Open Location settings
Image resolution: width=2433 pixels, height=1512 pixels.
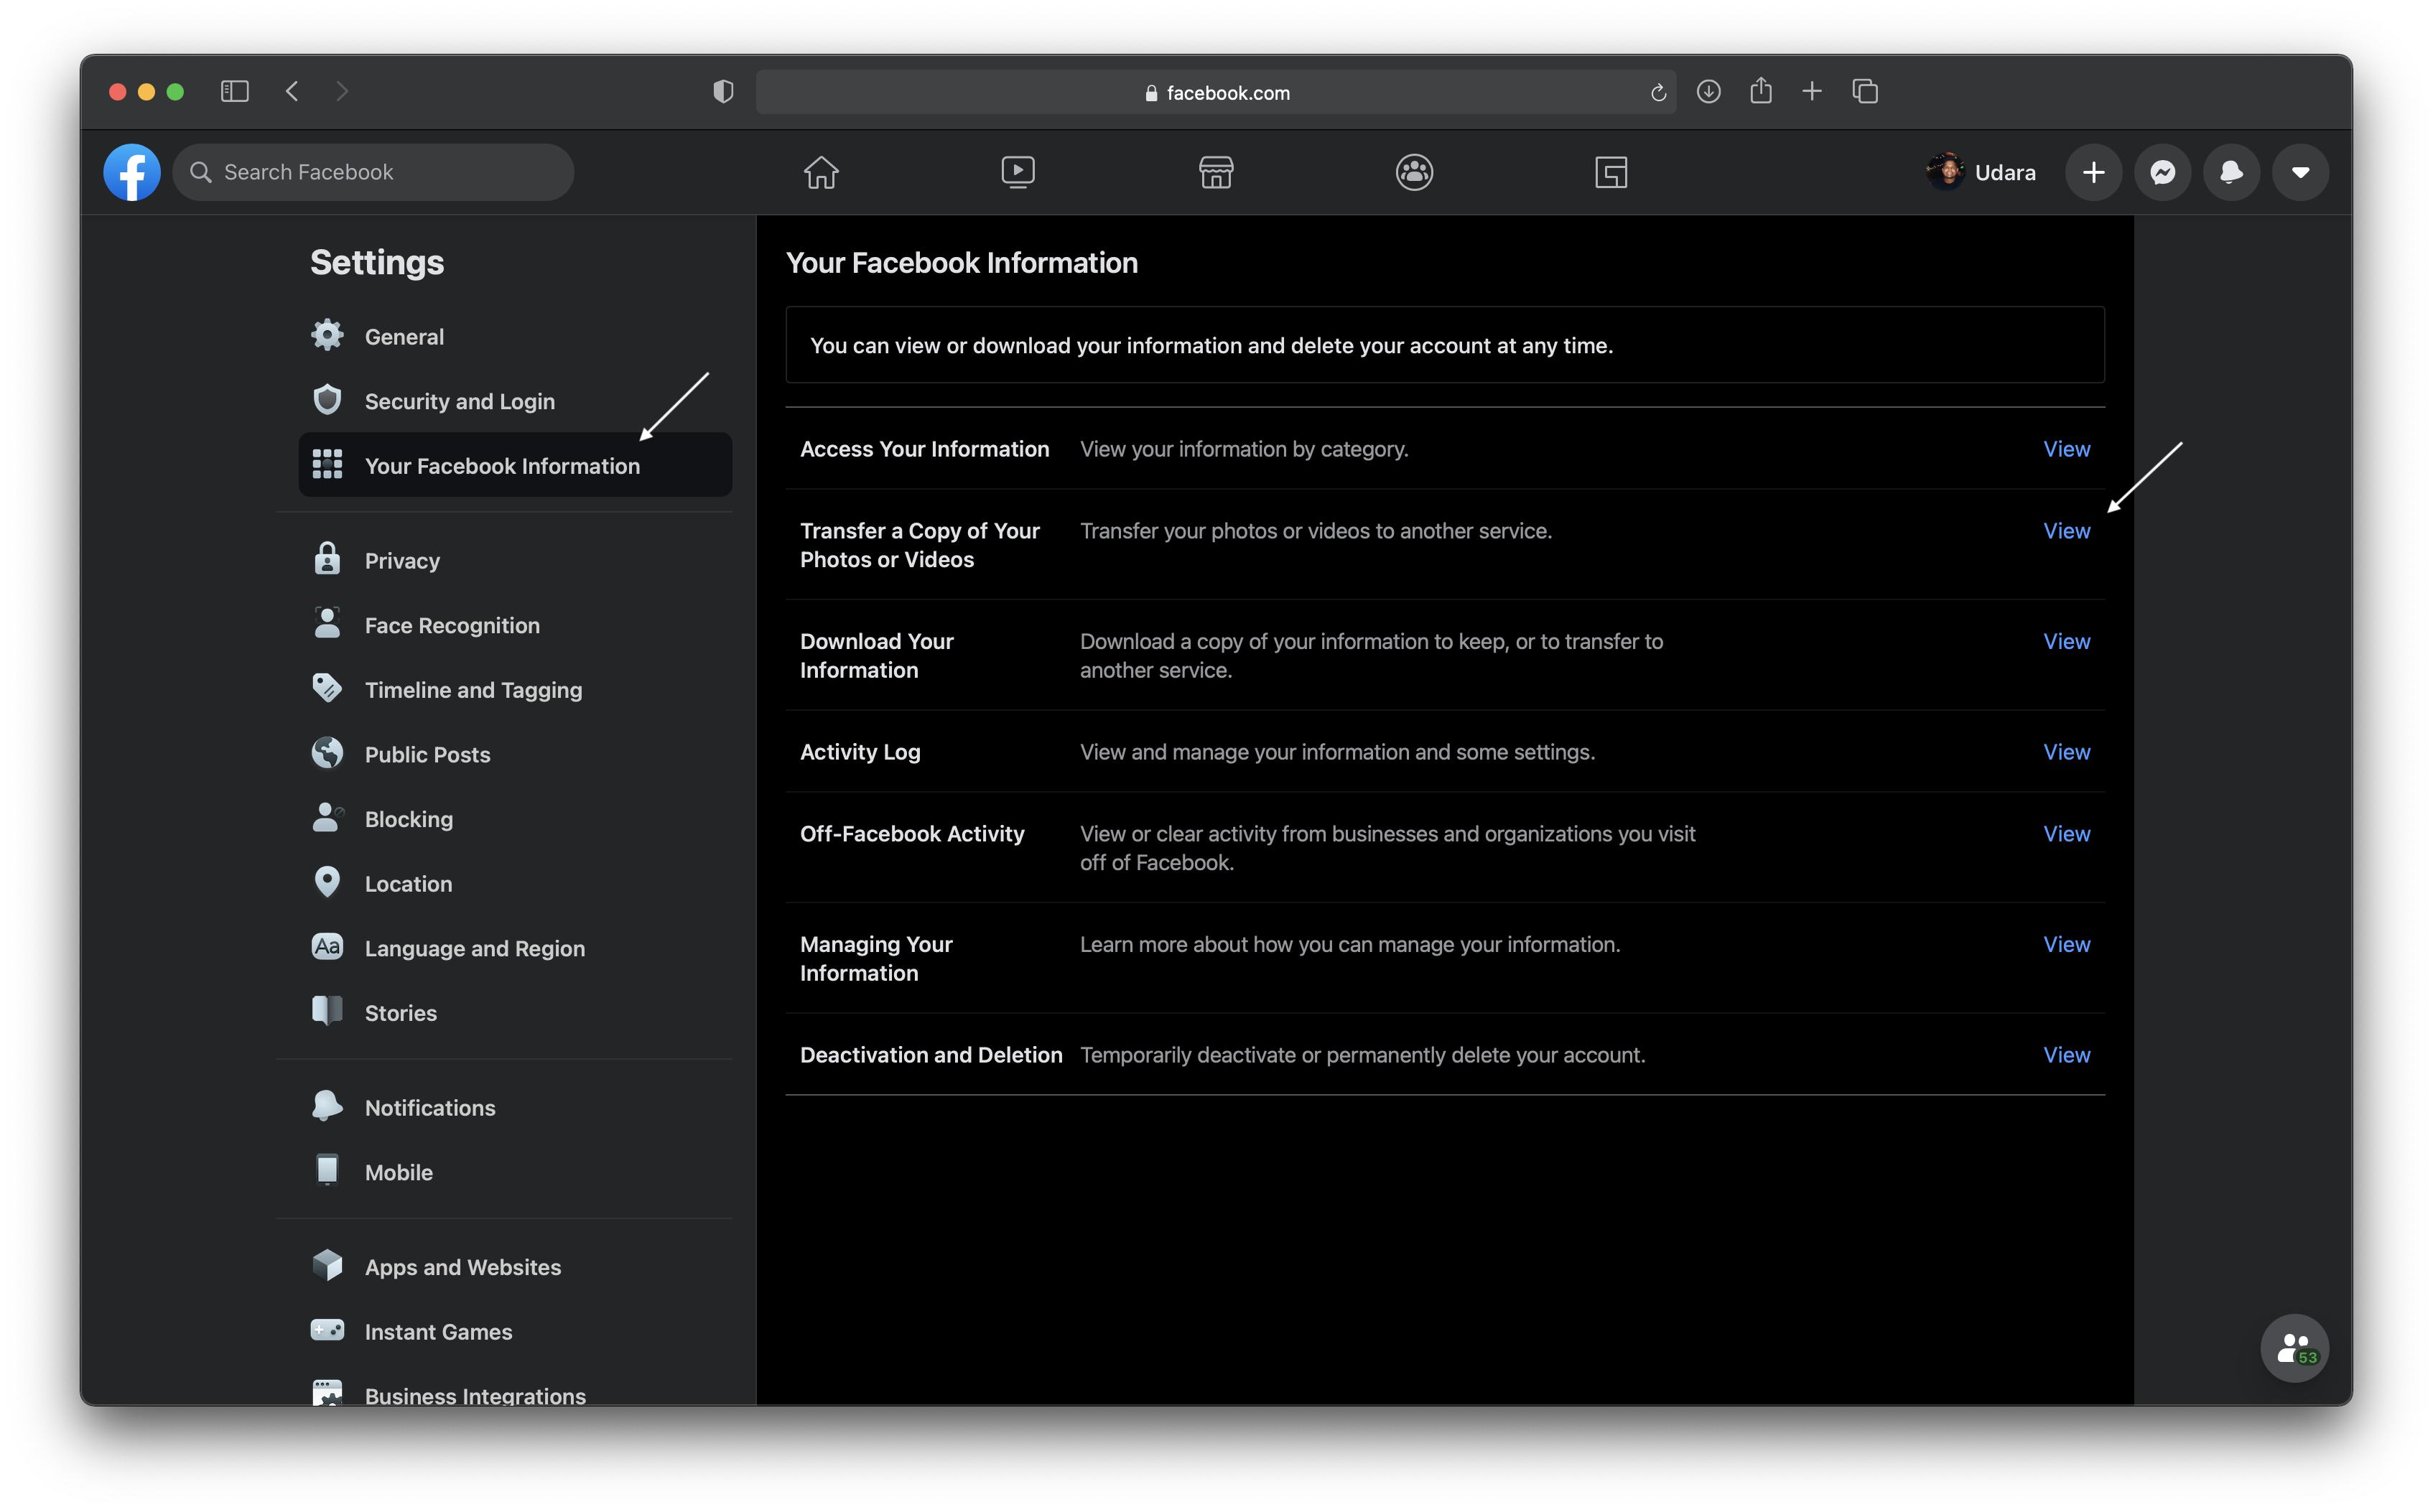pyautogui.click(x=515, y=884)
